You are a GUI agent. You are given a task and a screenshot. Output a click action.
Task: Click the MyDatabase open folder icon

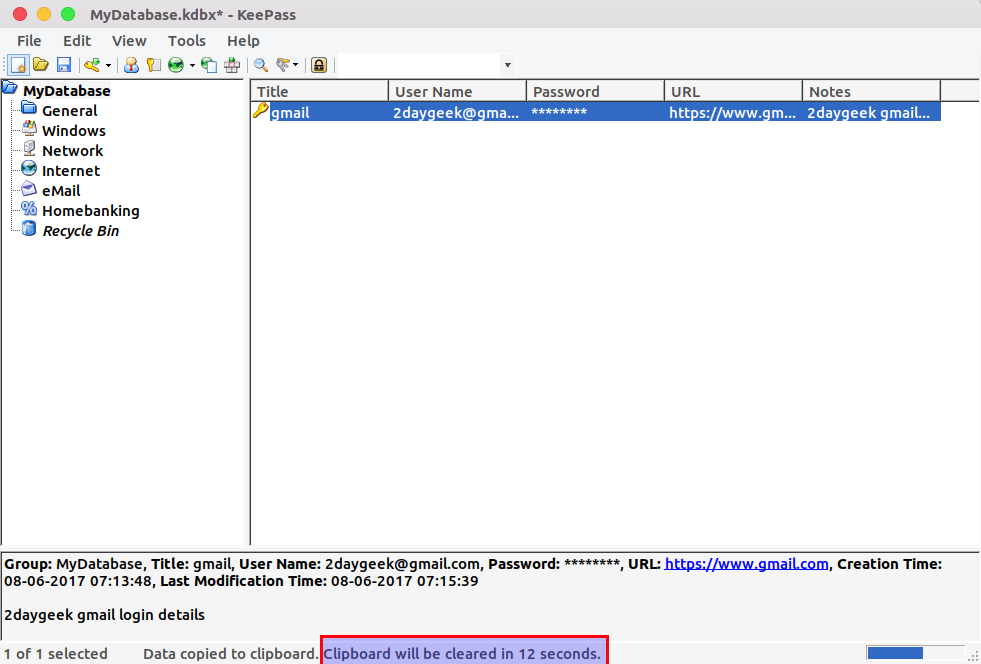[x=10, y=88]
